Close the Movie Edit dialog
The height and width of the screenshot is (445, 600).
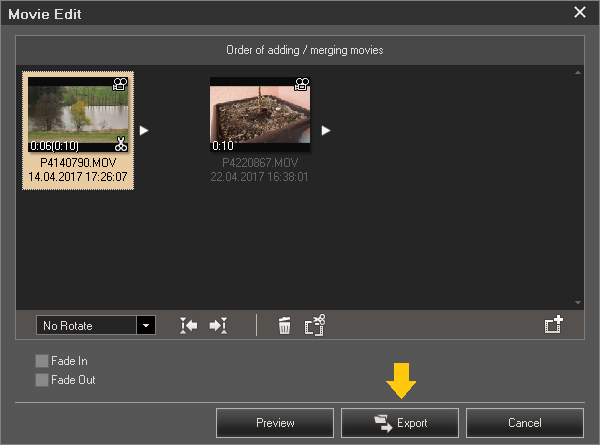[580, 12]
